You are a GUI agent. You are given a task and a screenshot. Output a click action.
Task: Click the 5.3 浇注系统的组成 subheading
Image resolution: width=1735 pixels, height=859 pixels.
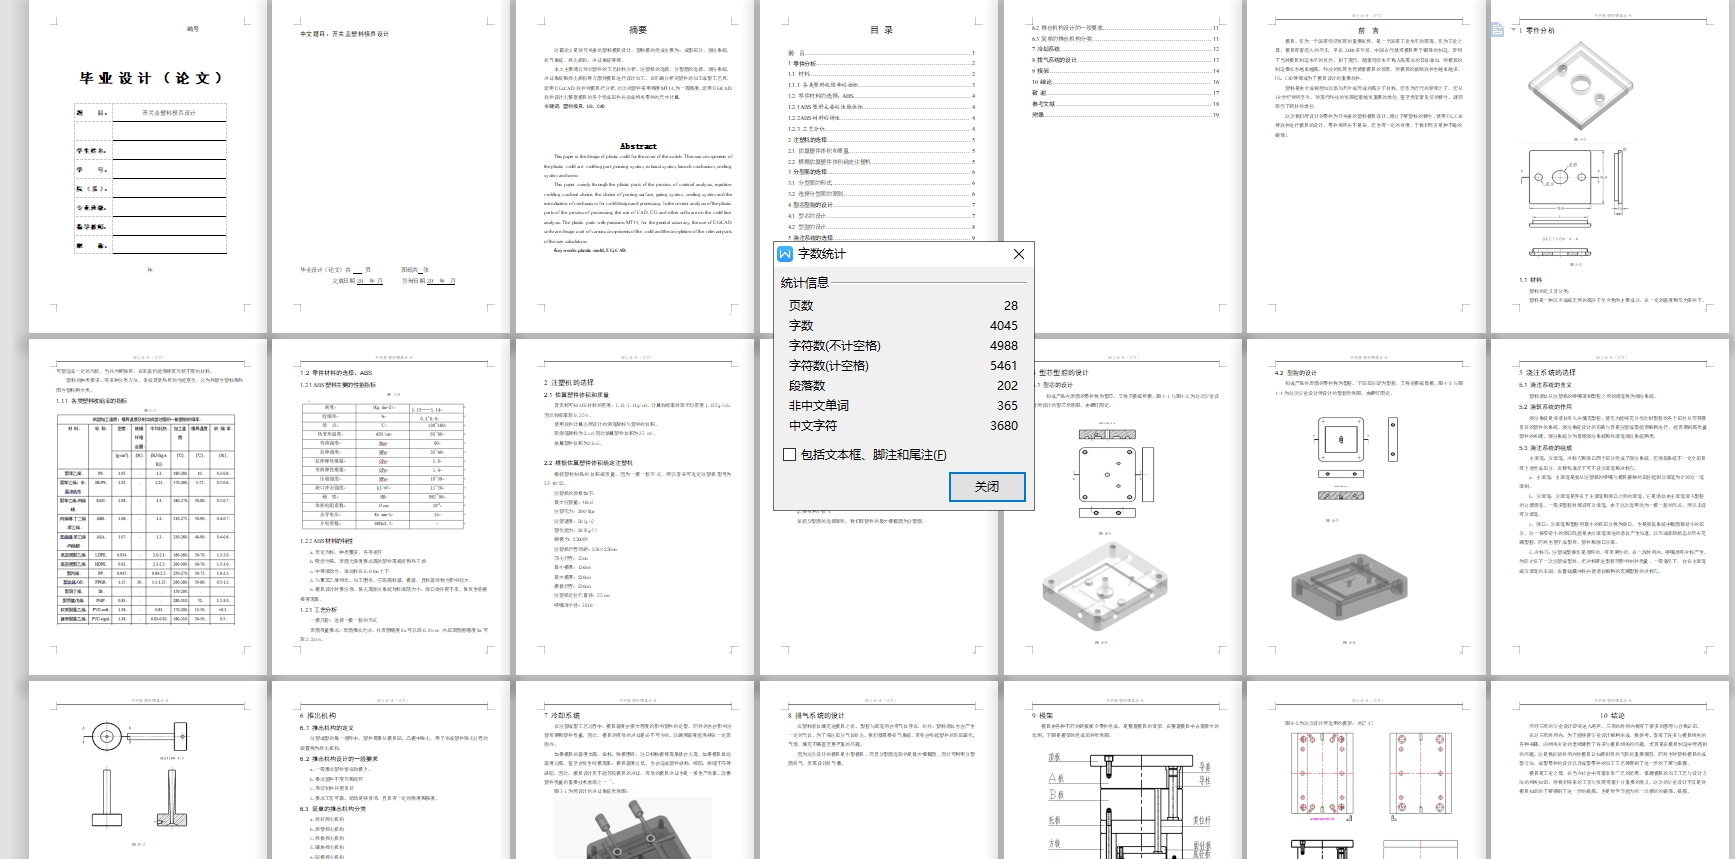coord(1546,448)
